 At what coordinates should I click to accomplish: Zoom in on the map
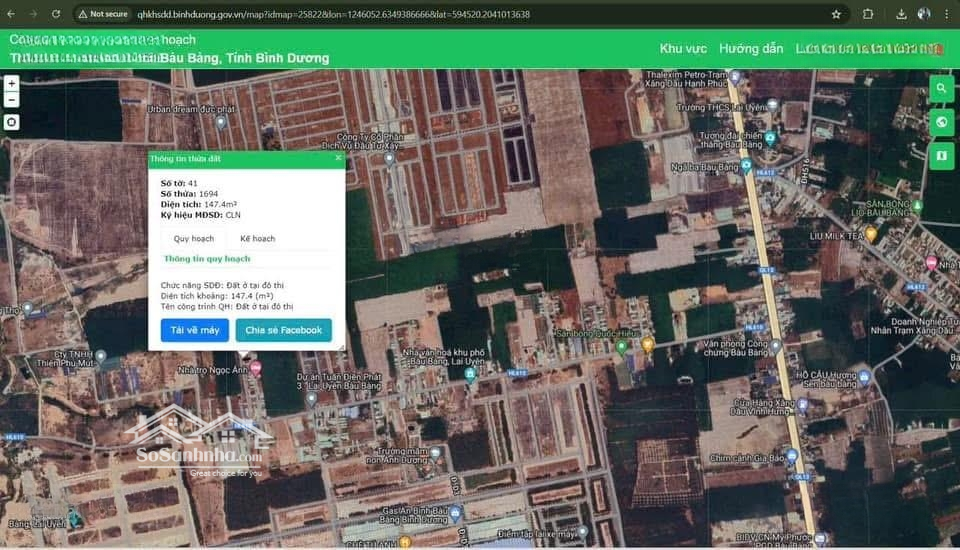[x=11, y=84]
